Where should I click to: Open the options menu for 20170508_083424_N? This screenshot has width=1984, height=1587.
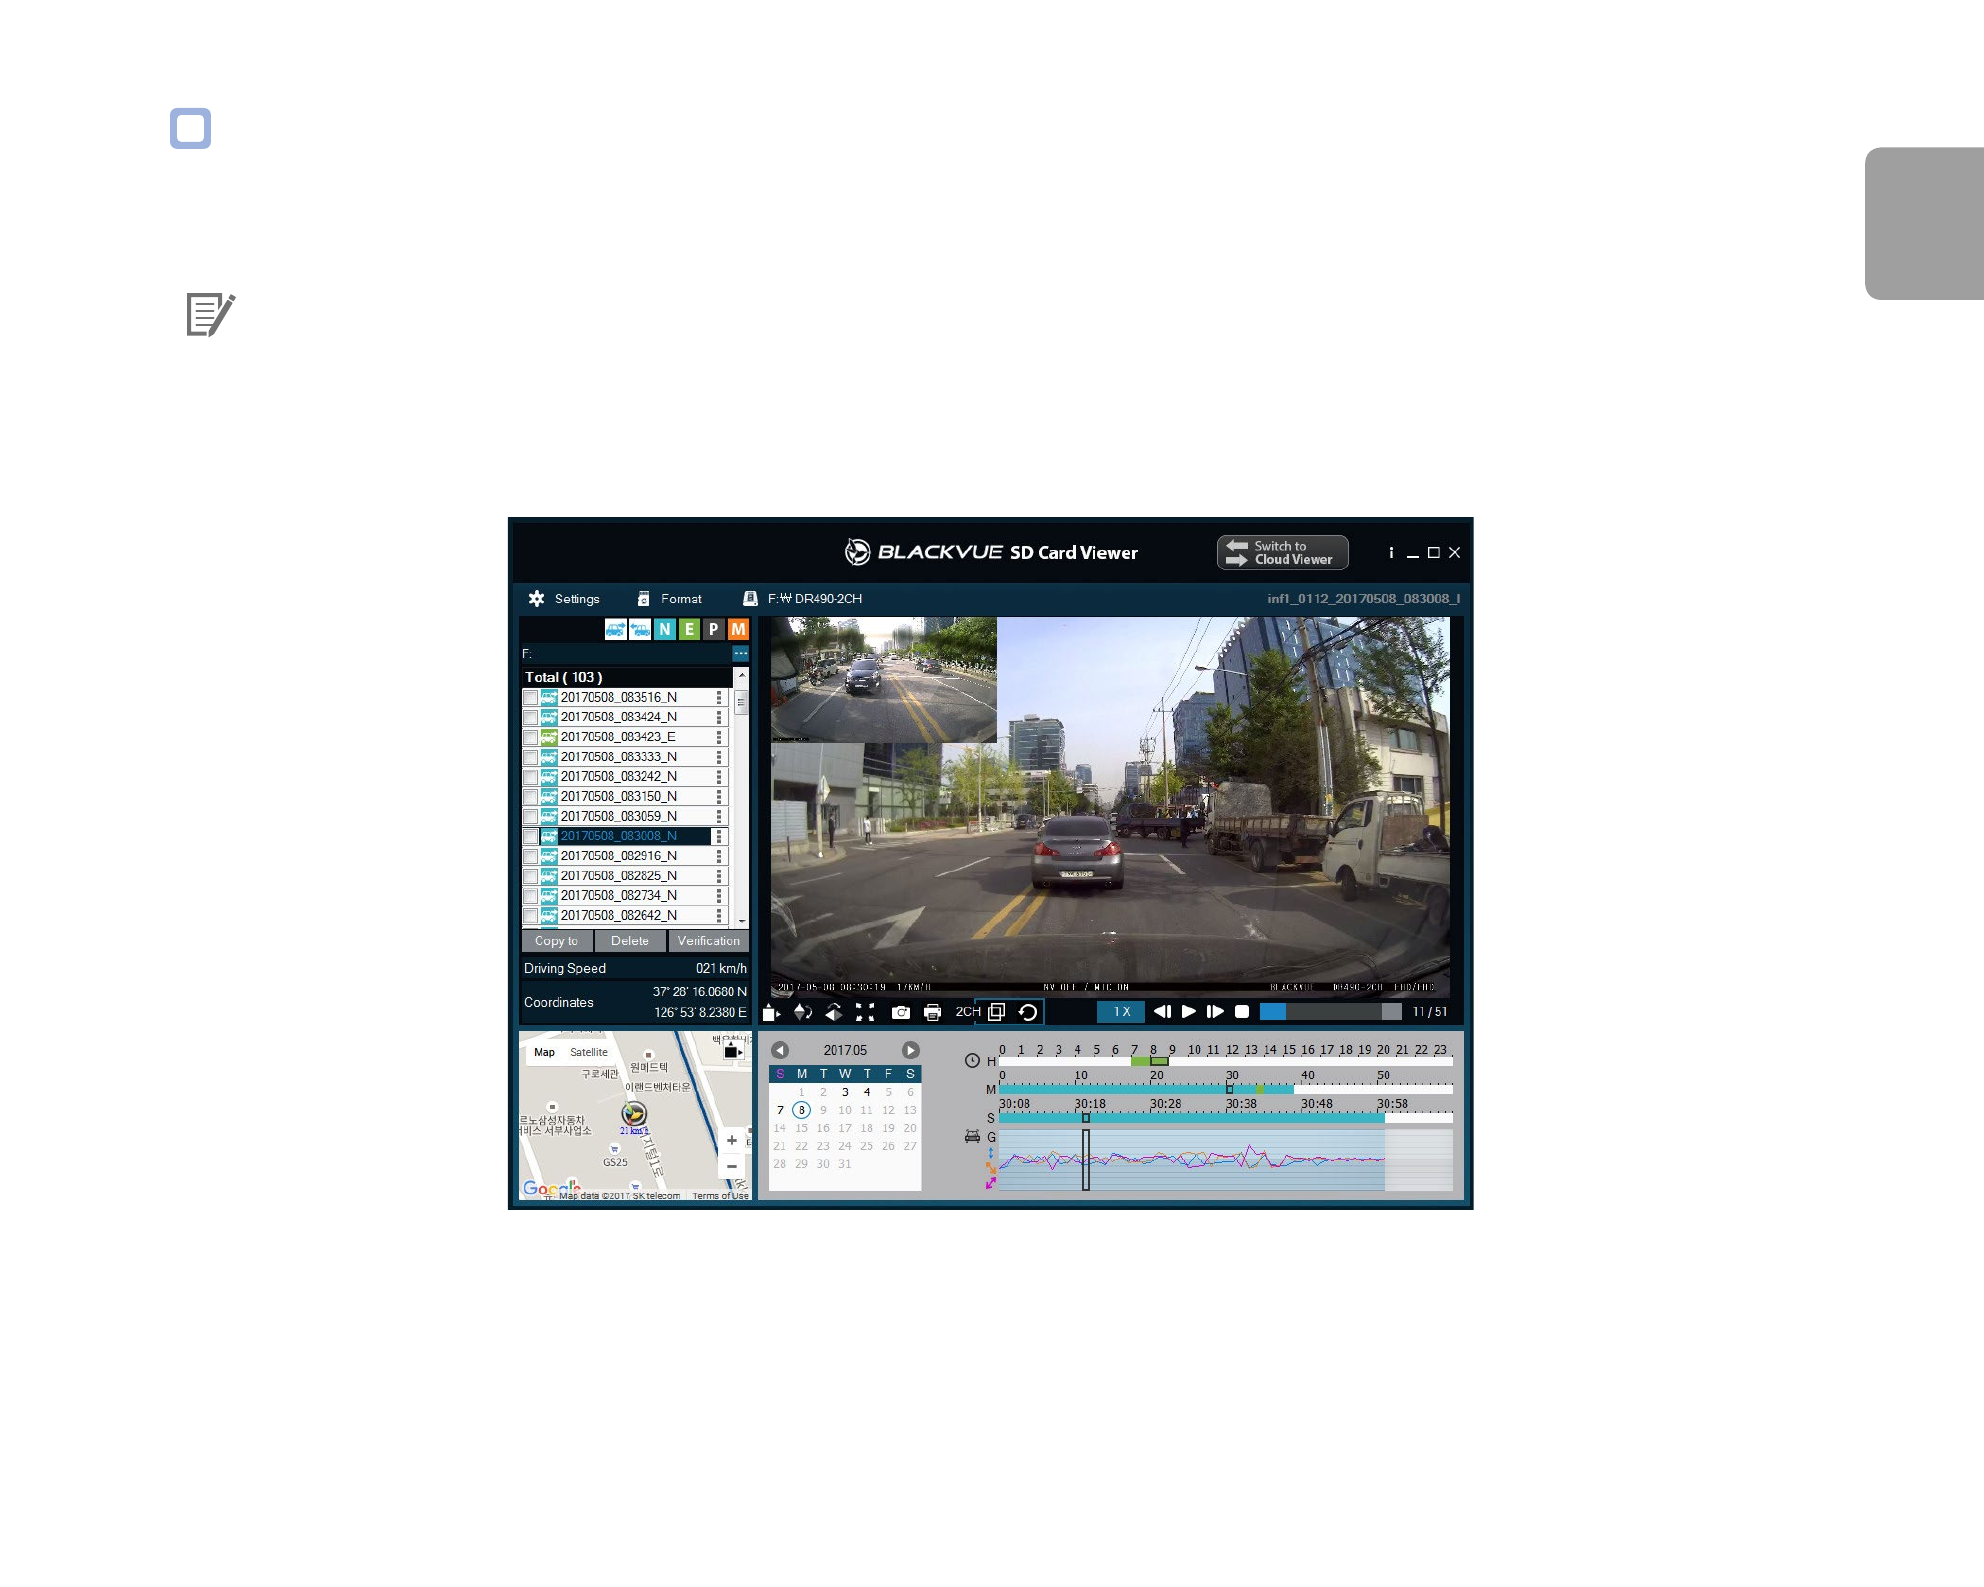[719, 717]
